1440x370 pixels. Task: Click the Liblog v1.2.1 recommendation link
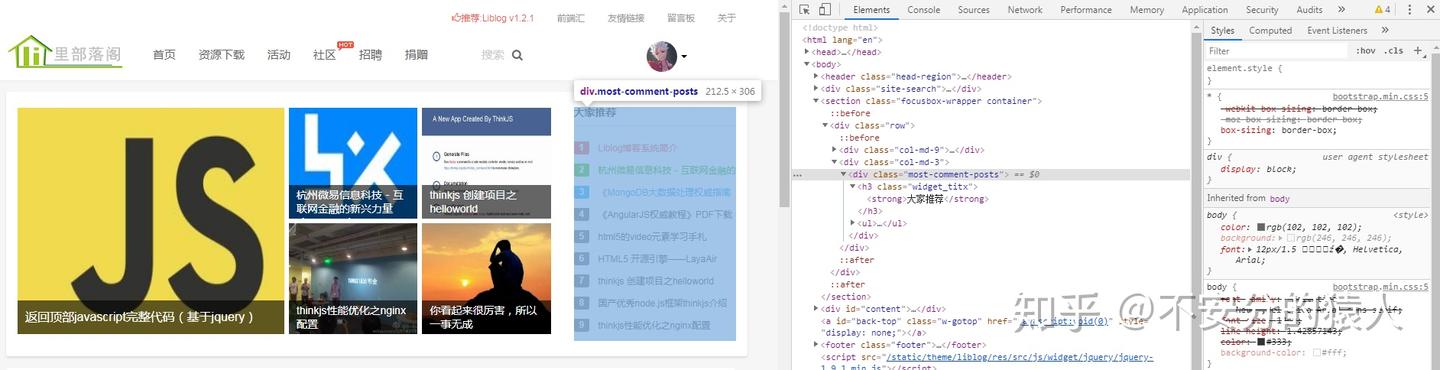493,18
